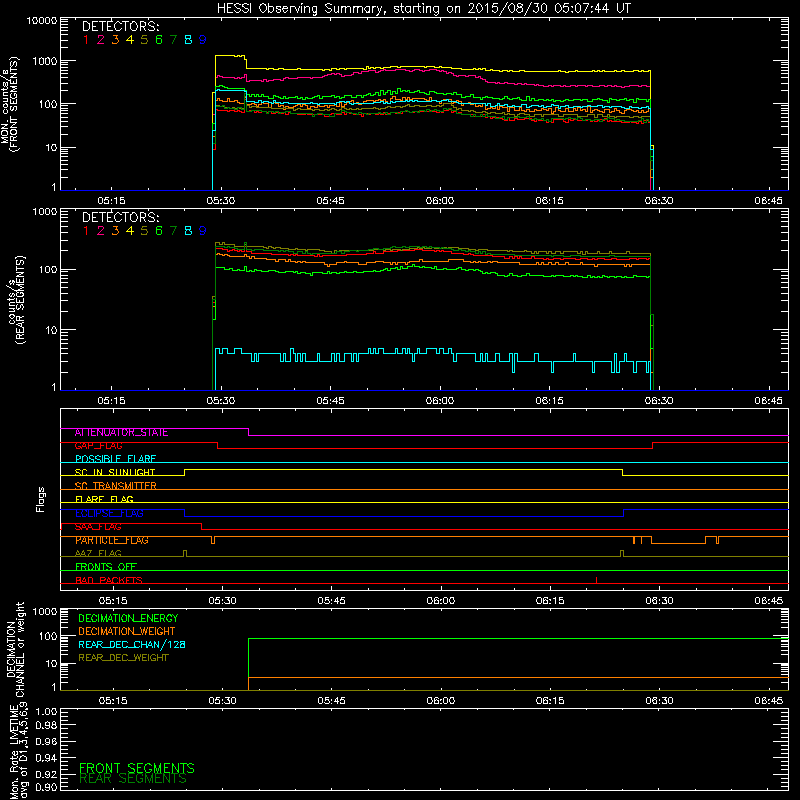Select detector 6 in front segments legend
This screenshot has width=800, height=800.
(x=159, y=40)
